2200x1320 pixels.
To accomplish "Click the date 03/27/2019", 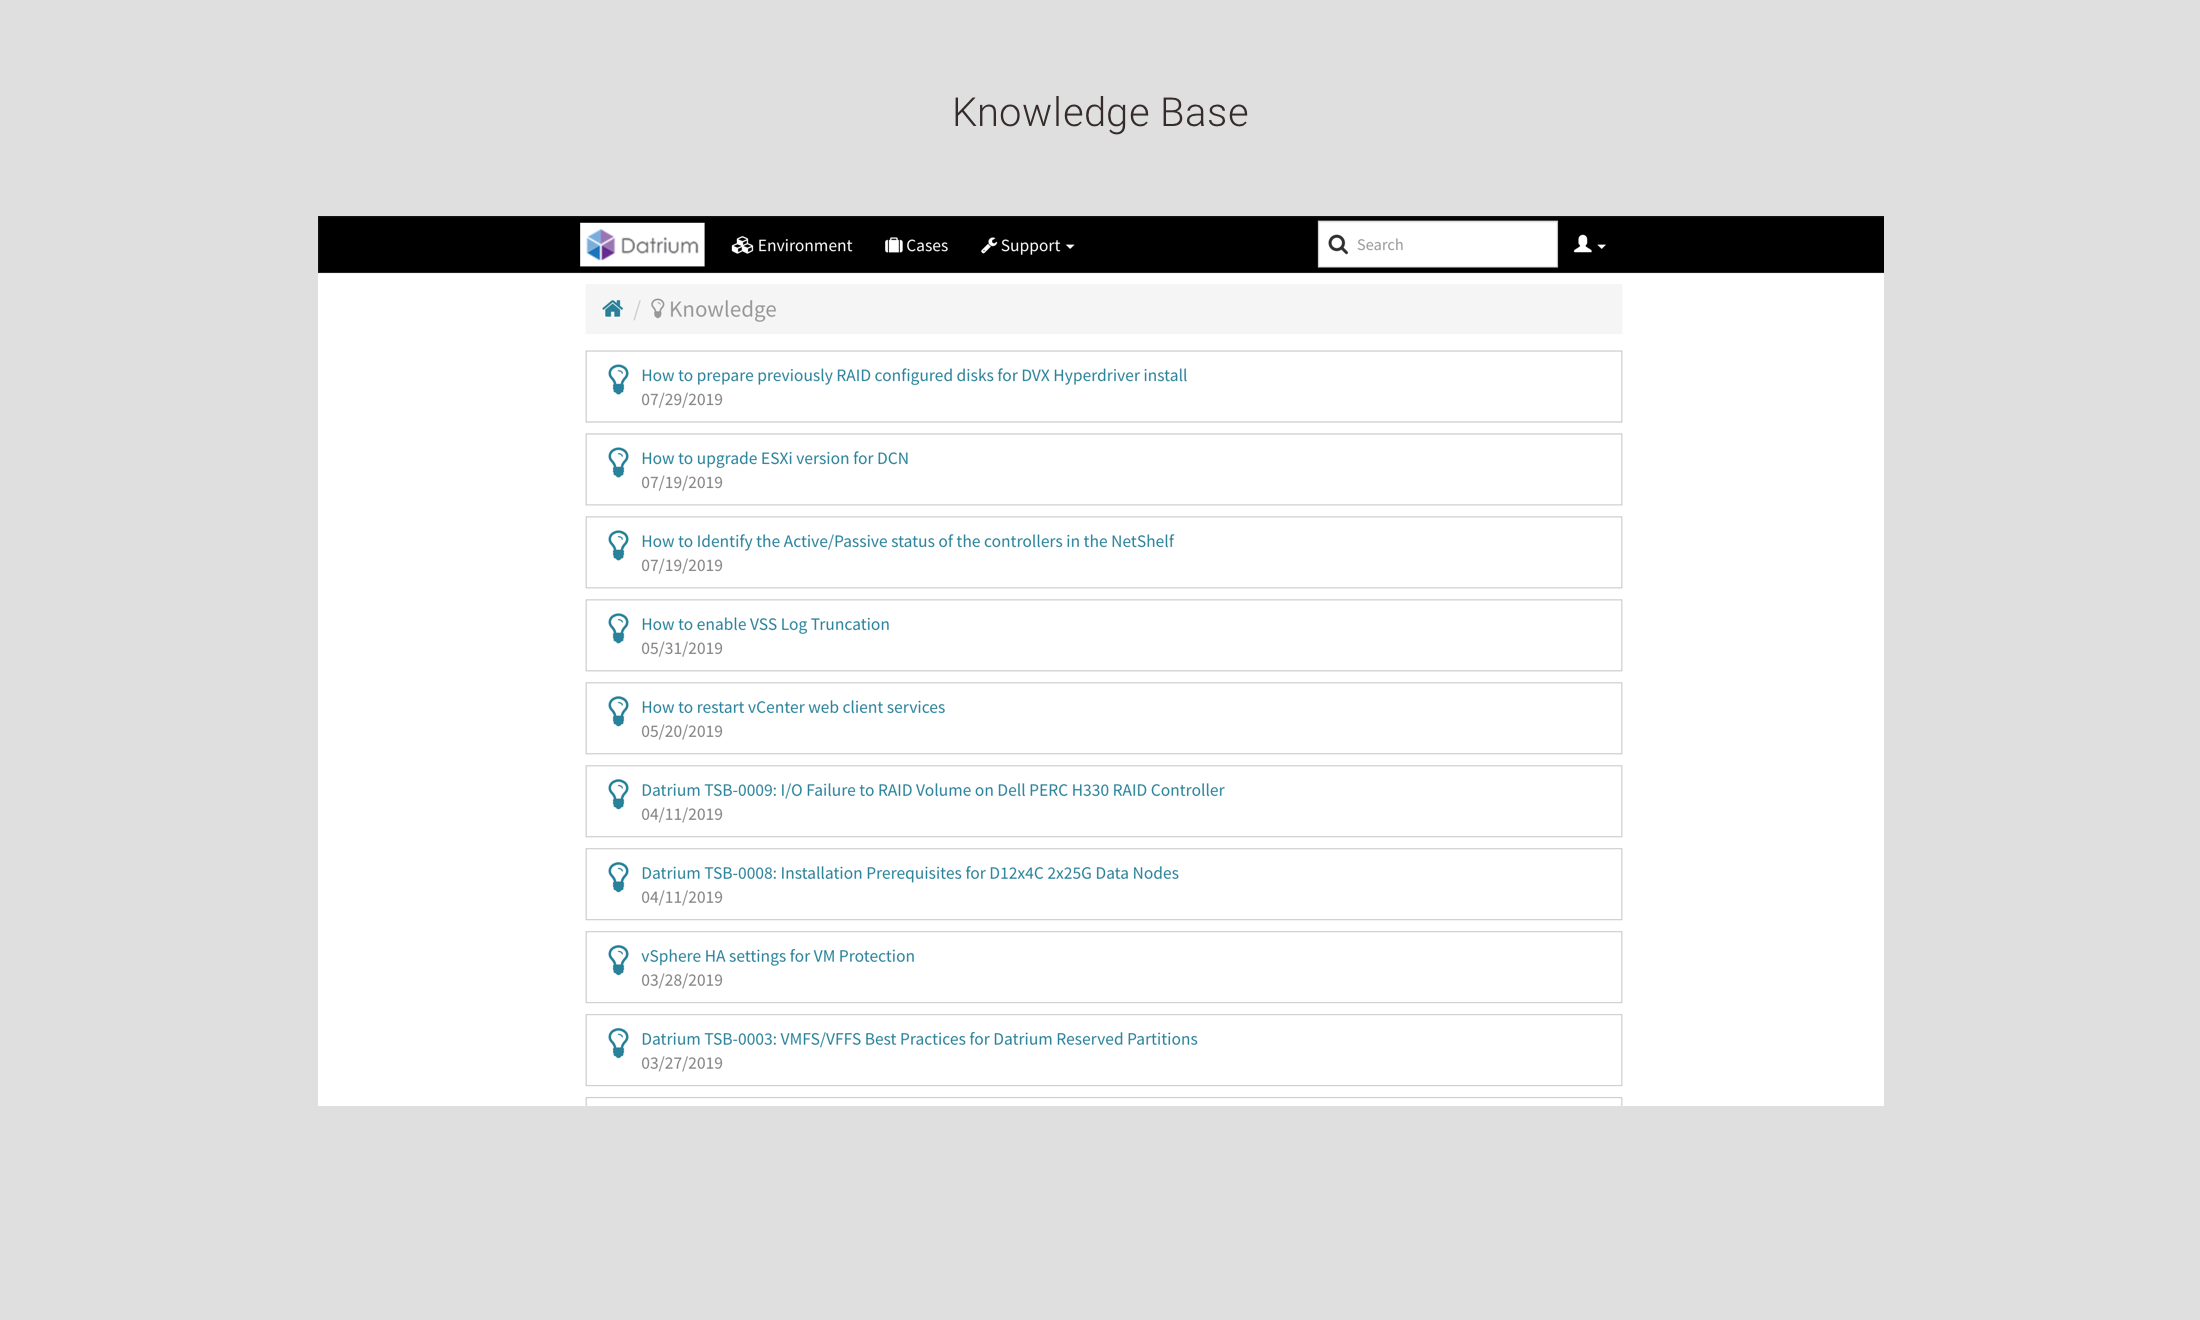I will (682, 1063).
